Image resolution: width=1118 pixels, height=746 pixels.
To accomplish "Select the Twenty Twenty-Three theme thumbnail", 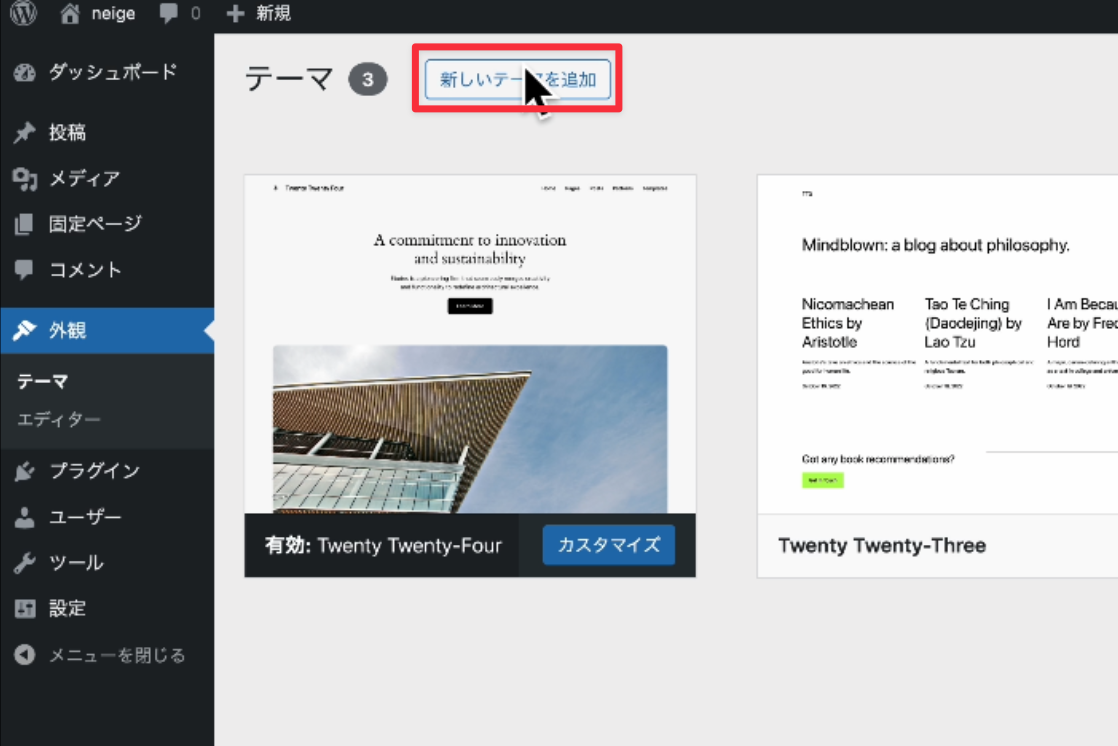I will [x=937, y=345].
